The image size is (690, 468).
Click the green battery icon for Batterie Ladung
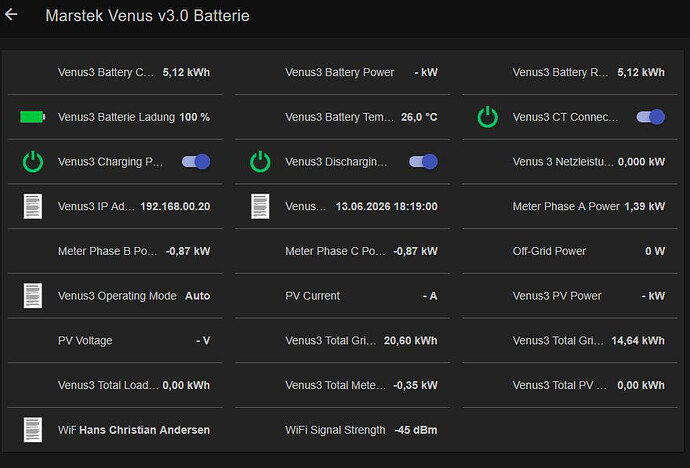coord(33,117)
